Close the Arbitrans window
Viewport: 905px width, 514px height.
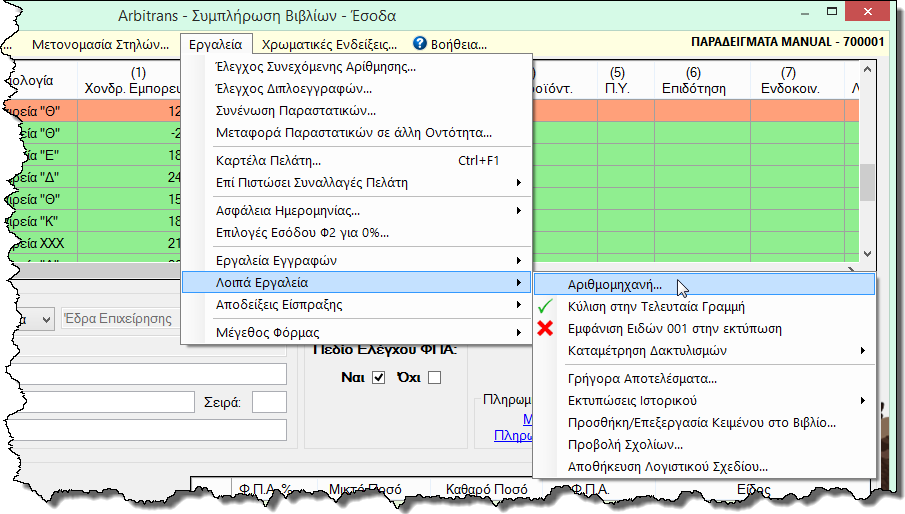coord(867,12)
